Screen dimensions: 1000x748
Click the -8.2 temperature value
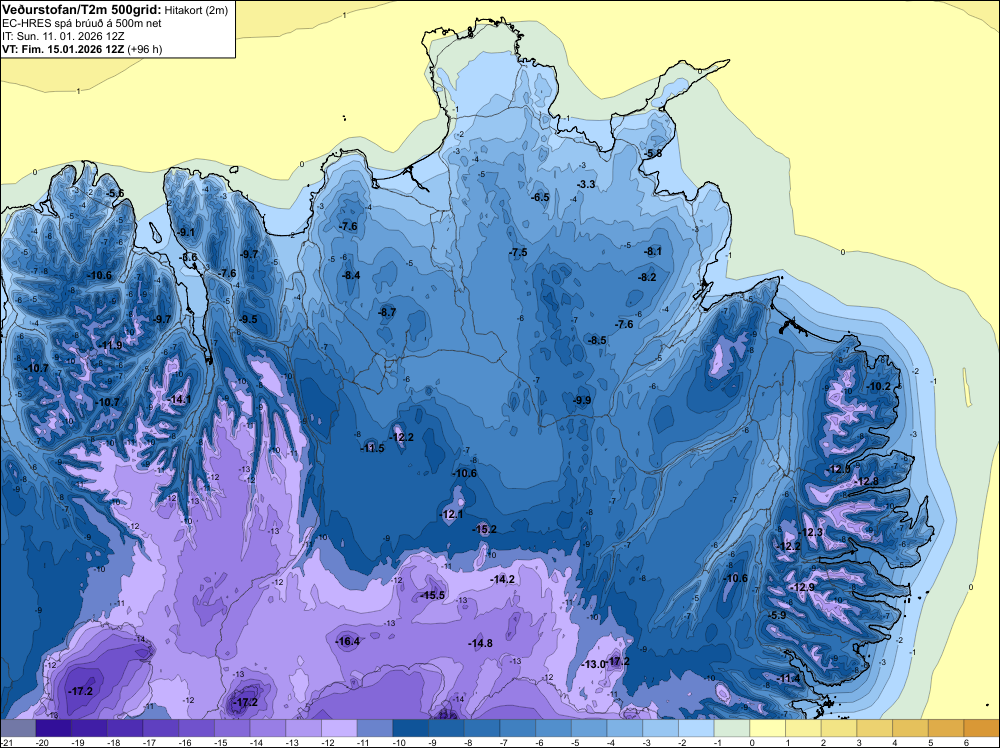(647, 277)
